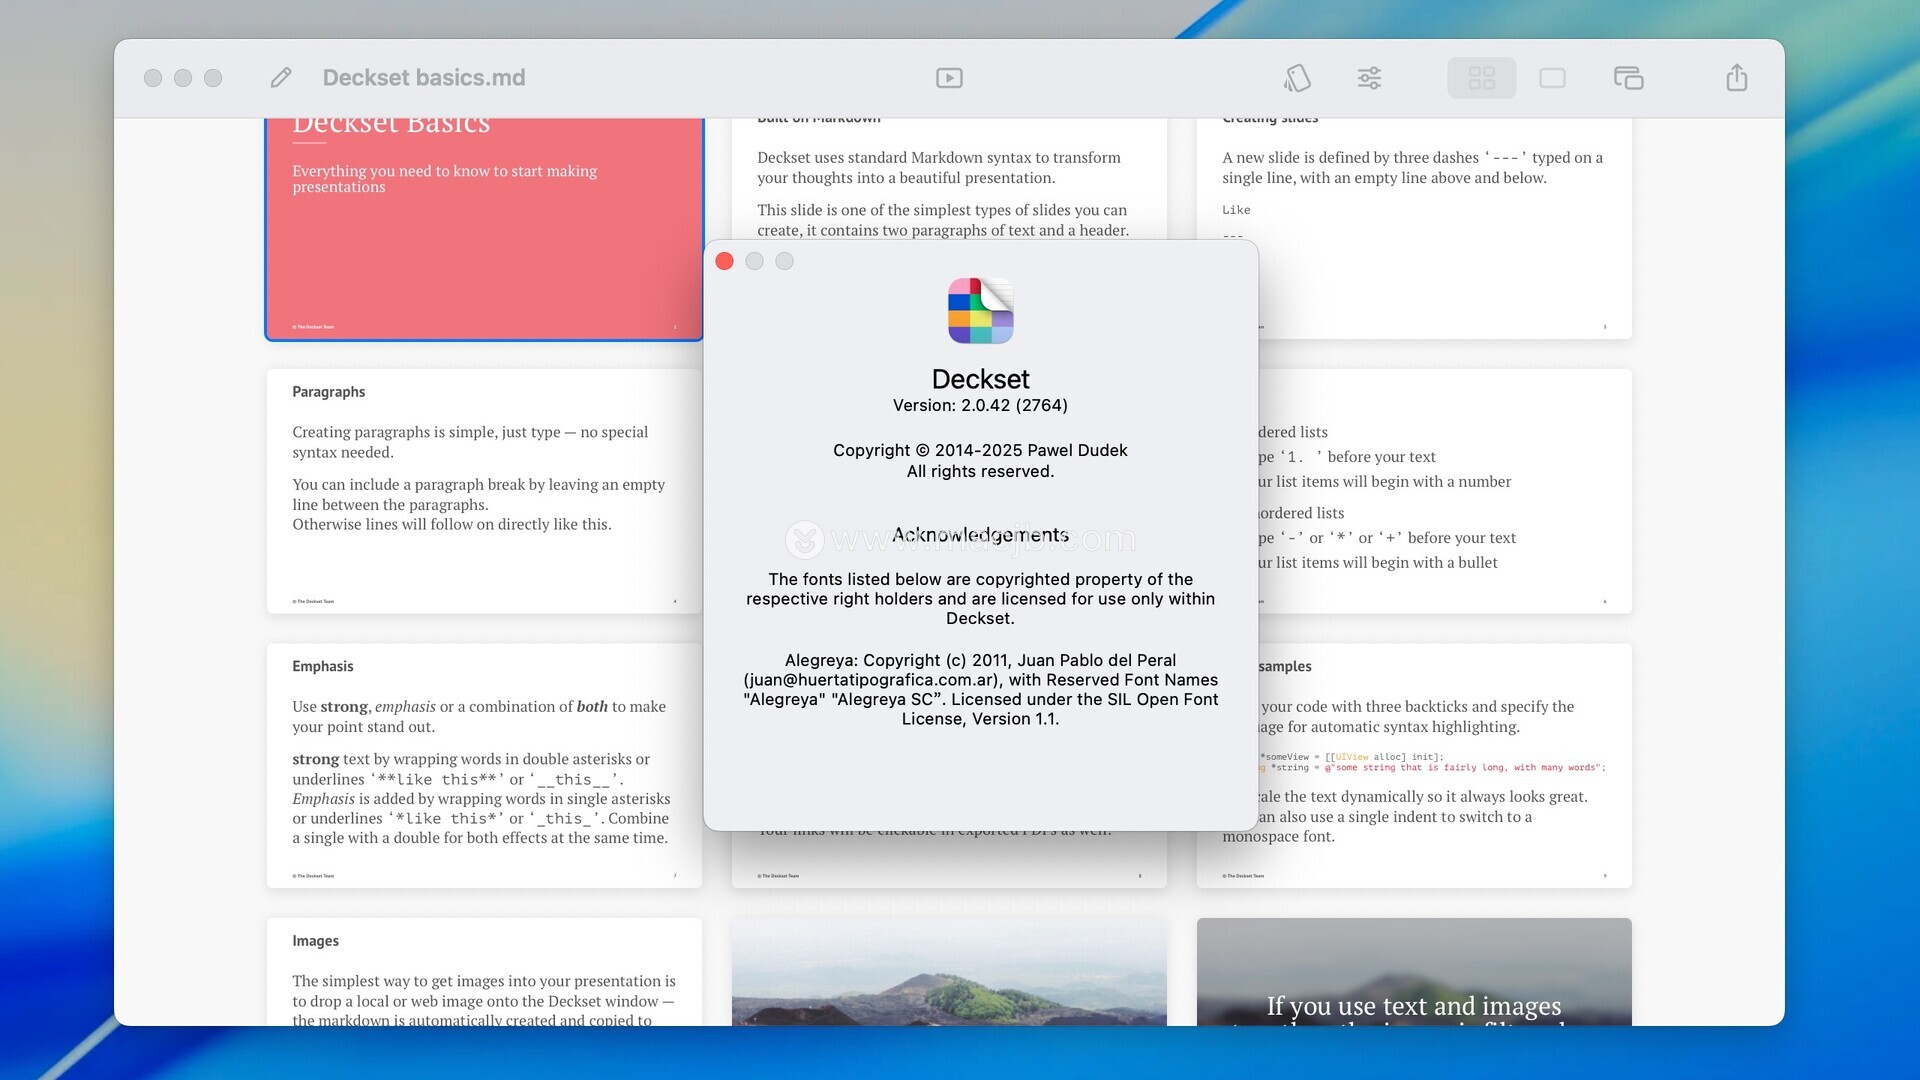Viewport: 1920px width, 1080px height.
Task: Start the presentation with the play icon
Action: [x=949, y=78]
